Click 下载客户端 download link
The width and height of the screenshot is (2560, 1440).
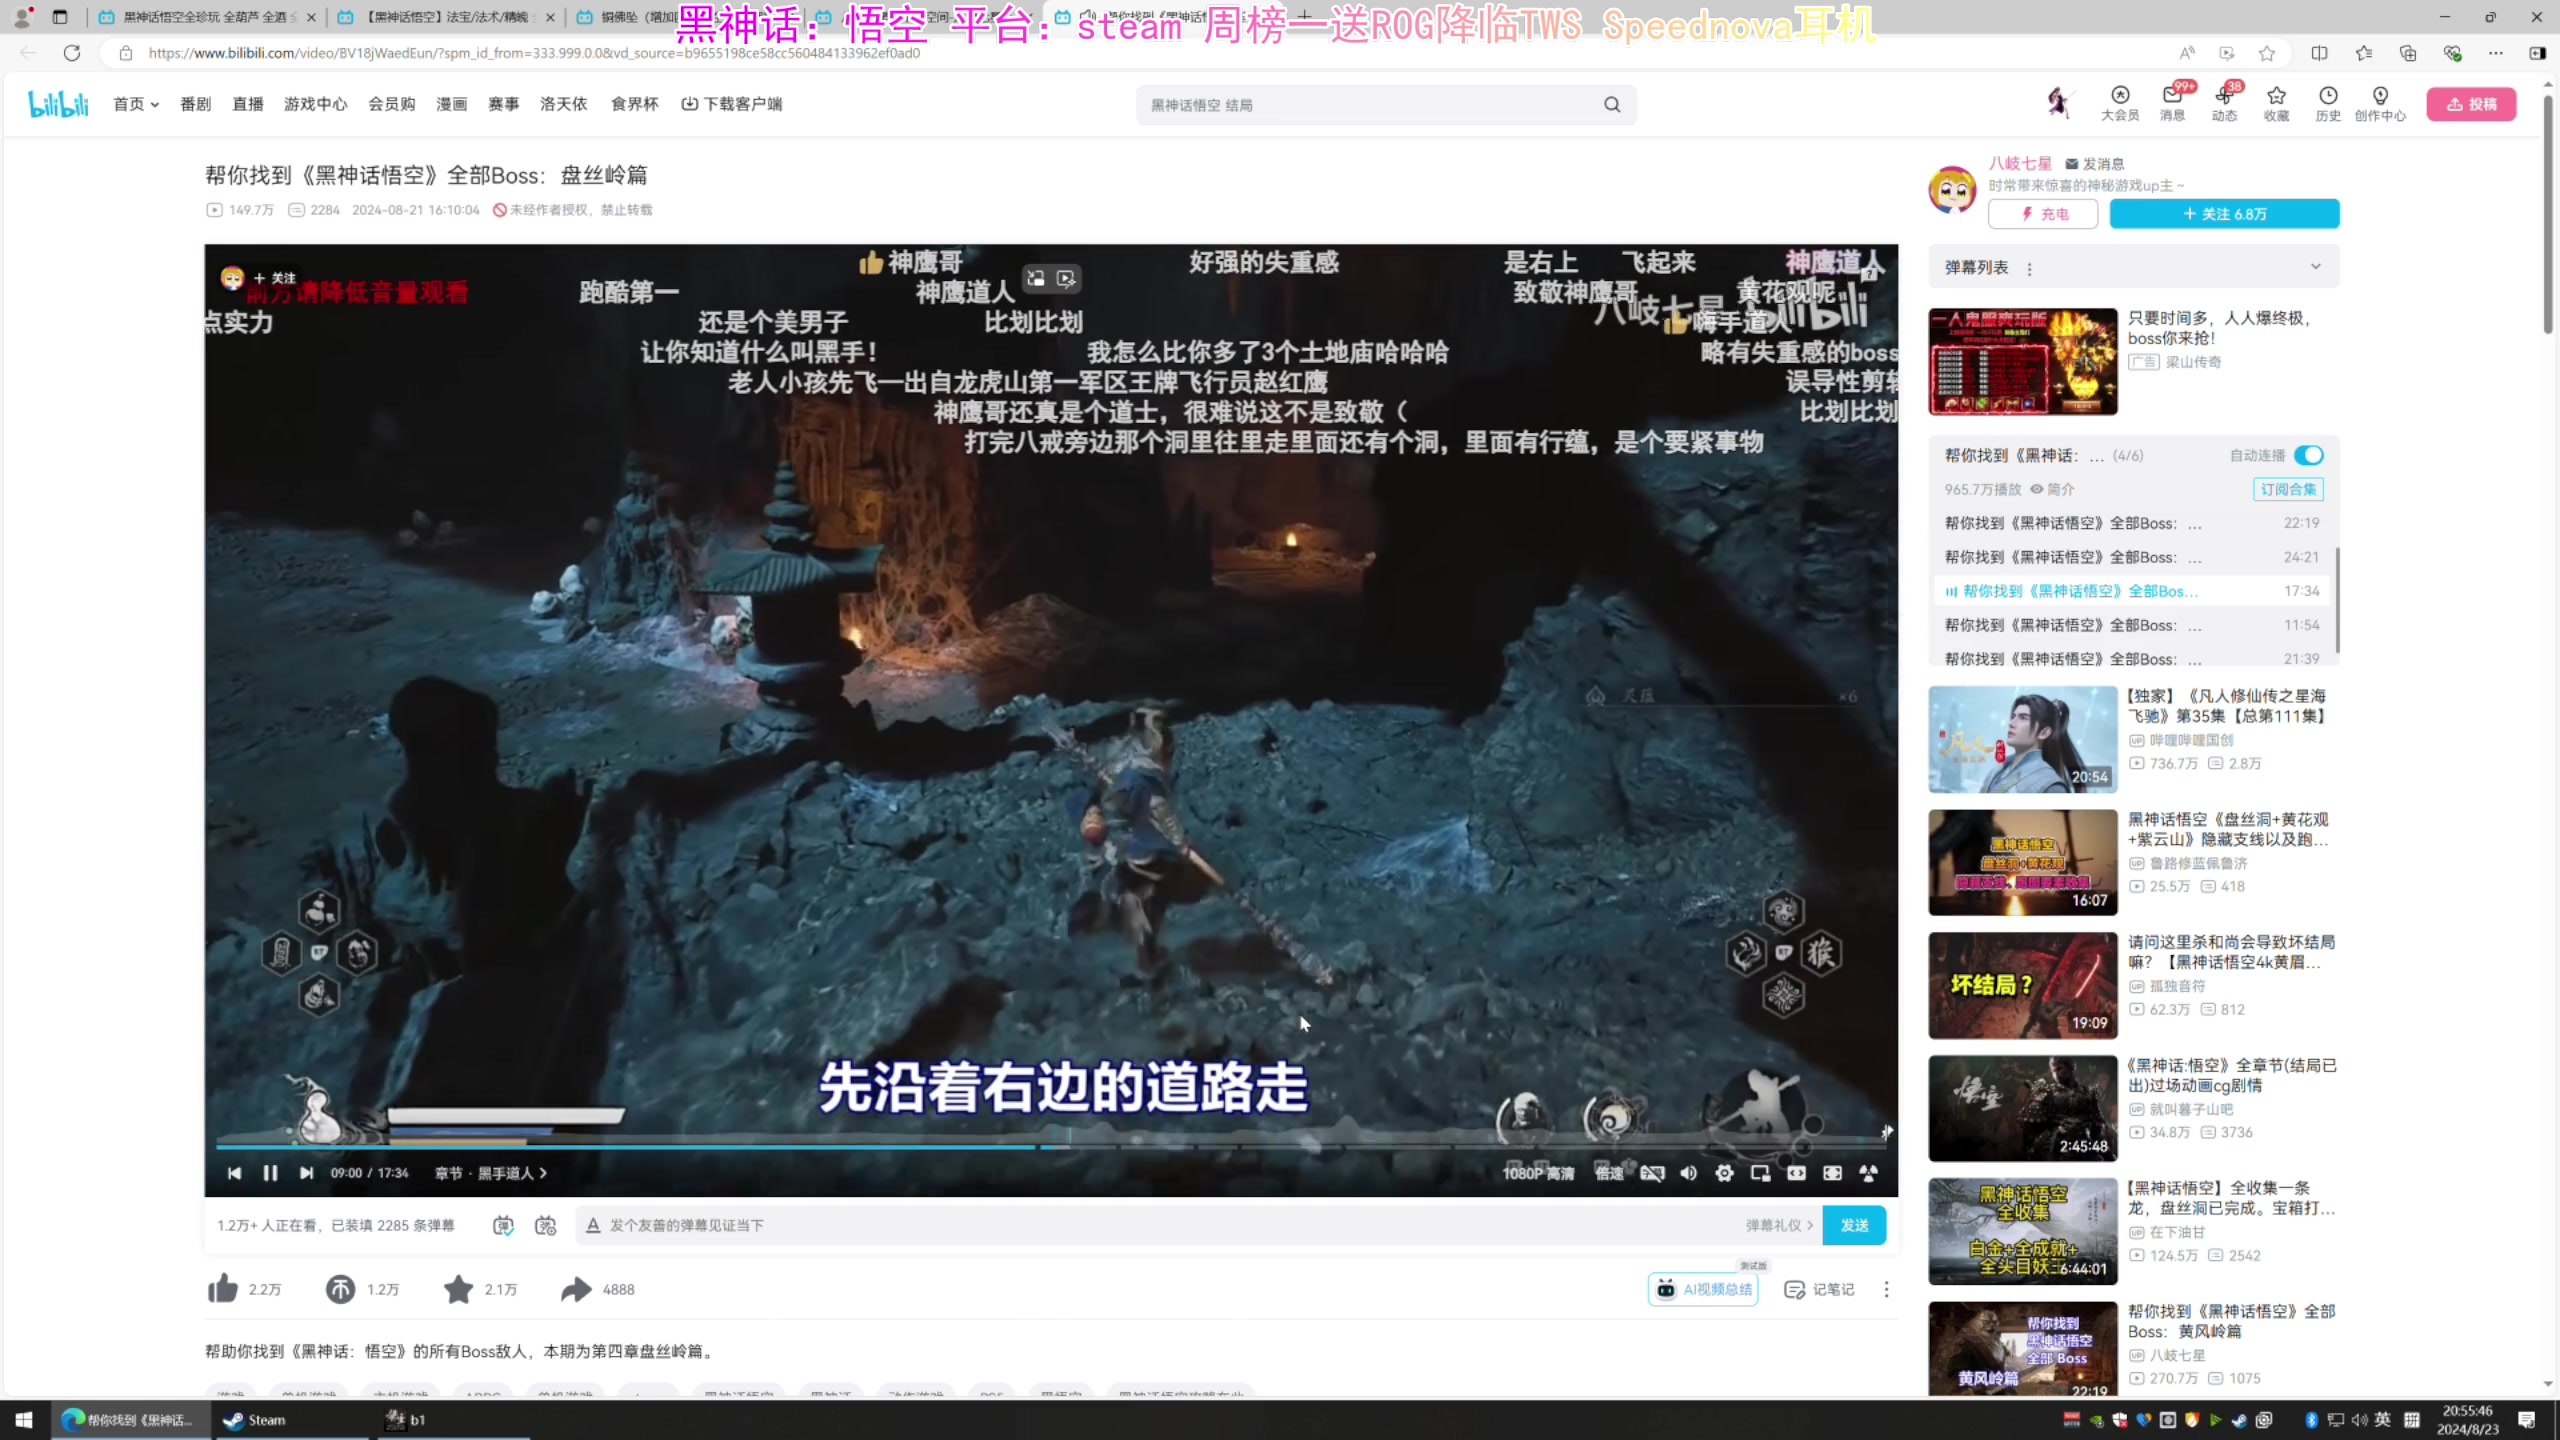pyautogui.click(x=731, y=104)
